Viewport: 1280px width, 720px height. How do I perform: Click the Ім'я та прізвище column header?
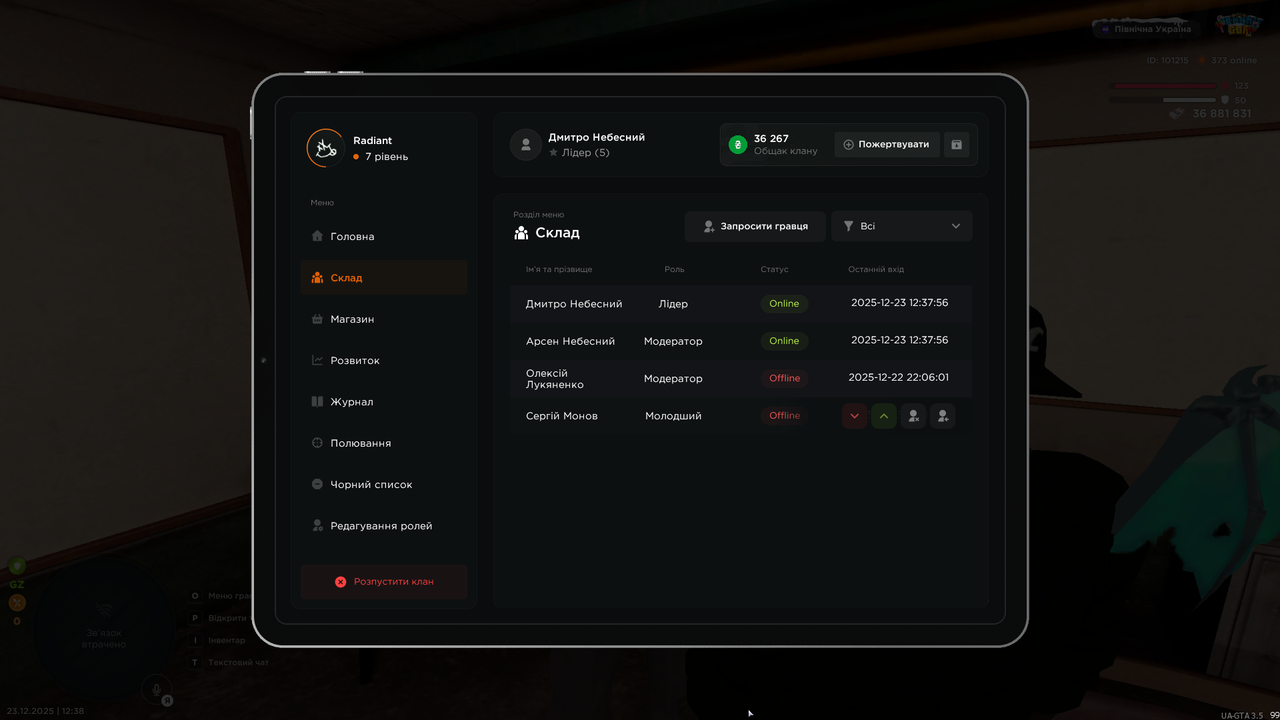[559, 269]
